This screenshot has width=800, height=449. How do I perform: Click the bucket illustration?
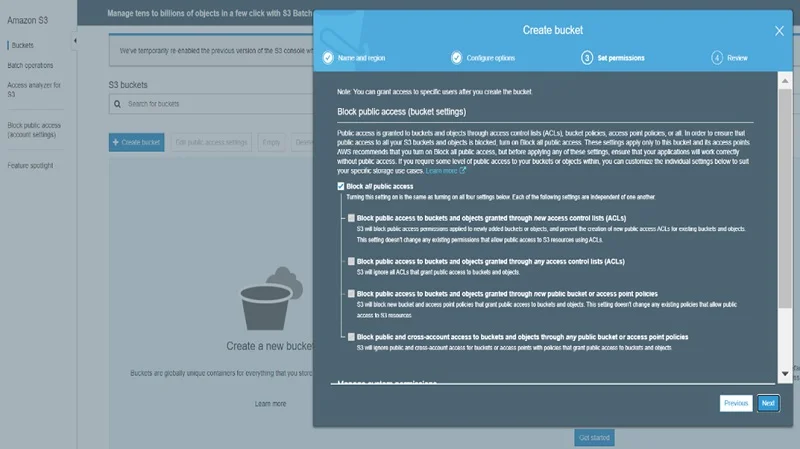(271, 299)
